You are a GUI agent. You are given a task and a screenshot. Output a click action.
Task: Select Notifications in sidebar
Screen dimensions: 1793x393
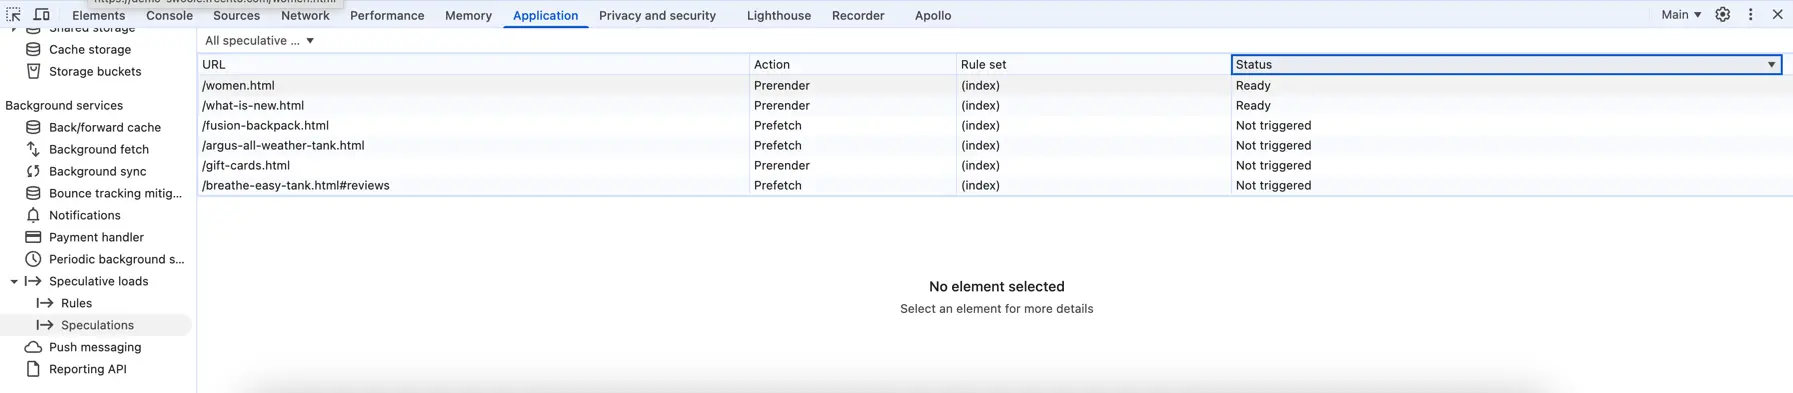(x=84, y=215)
